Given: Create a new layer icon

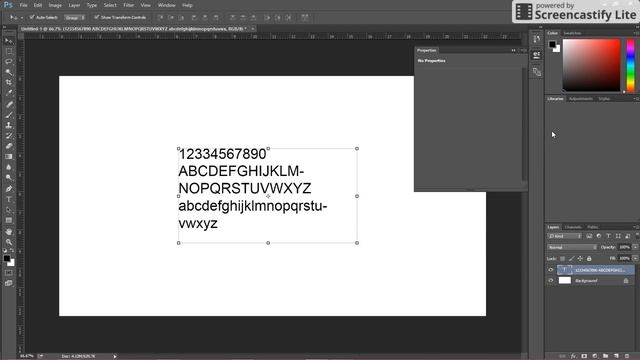Looking at the screenshot, I should point(616,356).
